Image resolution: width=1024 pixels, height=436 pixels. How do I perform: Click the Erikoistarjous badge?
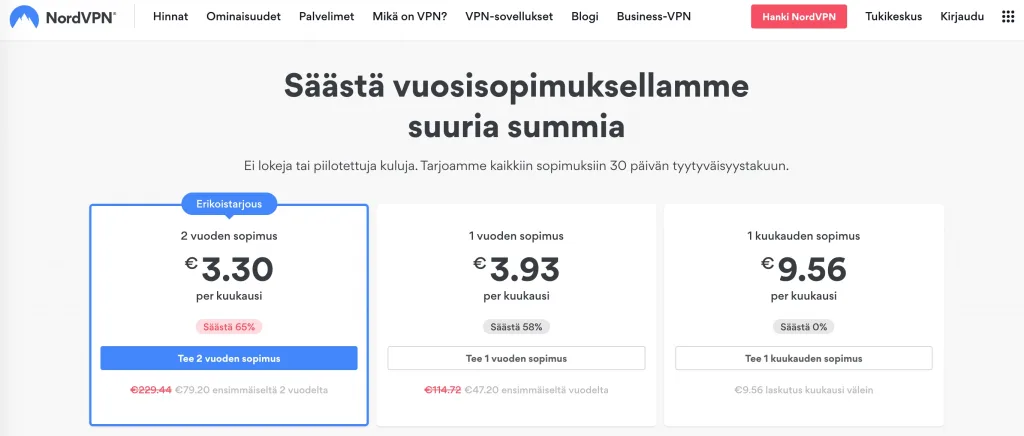point(229,204)
